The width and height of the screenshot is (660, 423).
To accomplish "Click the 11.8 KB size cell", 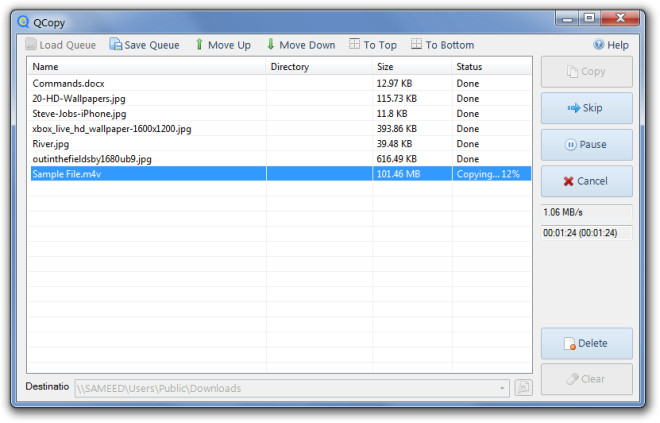I will click(412, 114).
